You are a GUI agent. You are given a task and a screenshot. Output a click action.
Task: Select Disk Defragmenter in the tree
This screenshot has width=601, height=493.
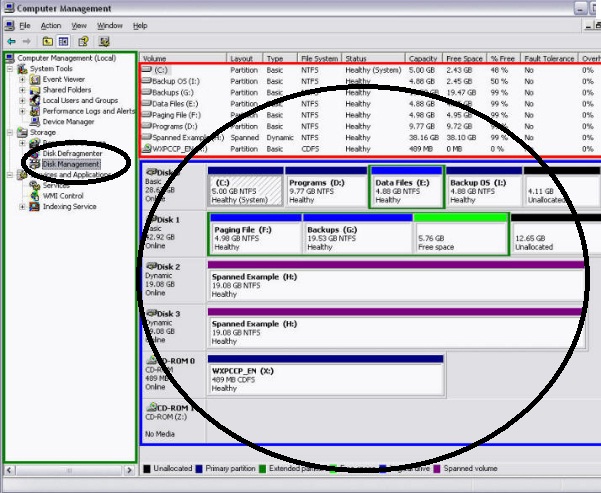[72, 153]
